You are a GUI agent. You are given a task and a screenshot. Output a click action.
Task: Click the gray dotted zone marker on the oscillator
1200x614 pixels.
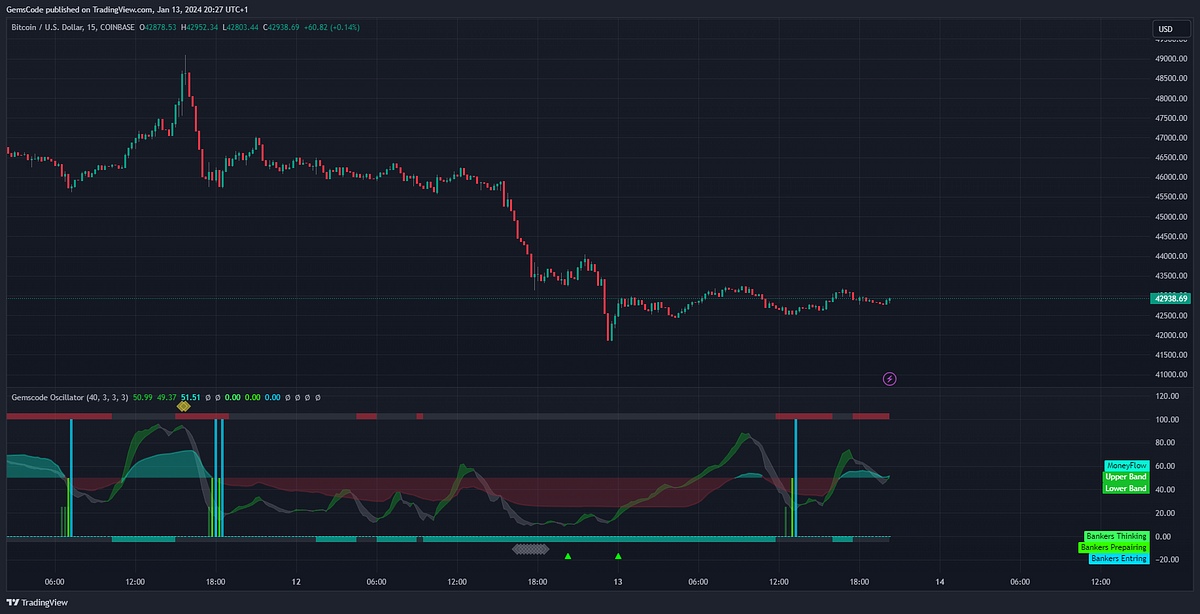[x=532, y=549]
